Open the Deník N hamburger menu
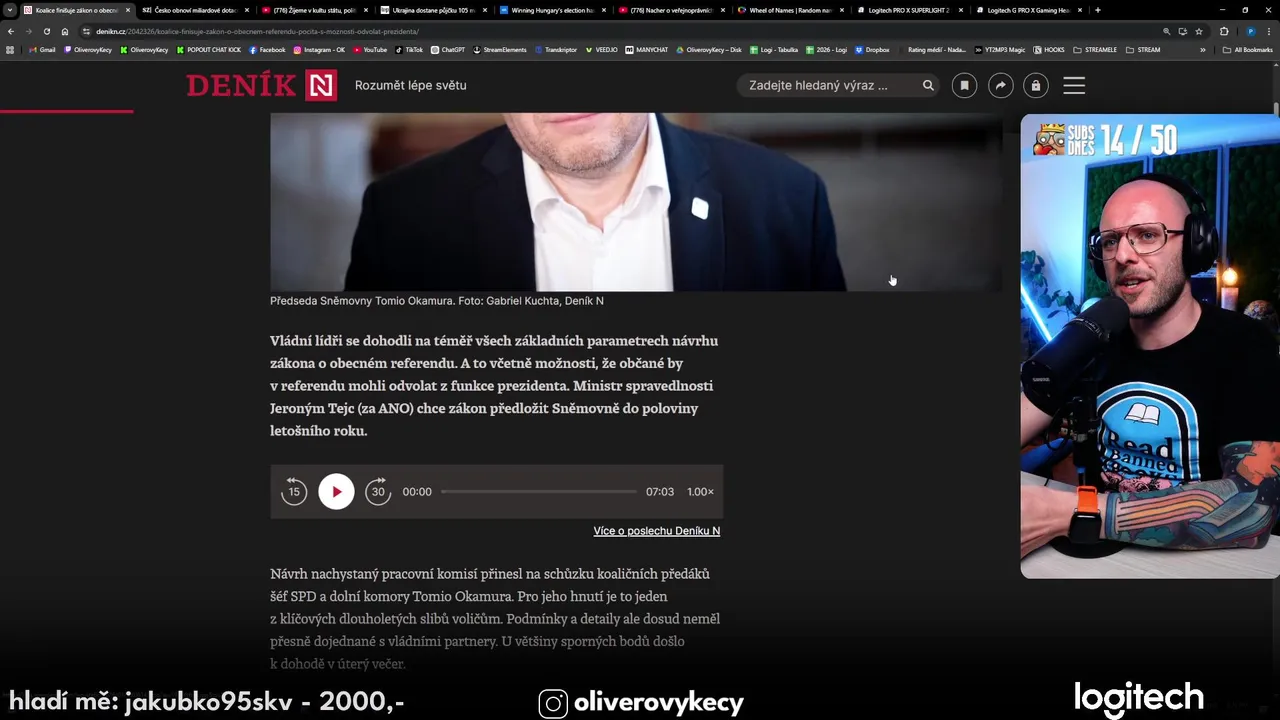 (x=1074, y=86)
